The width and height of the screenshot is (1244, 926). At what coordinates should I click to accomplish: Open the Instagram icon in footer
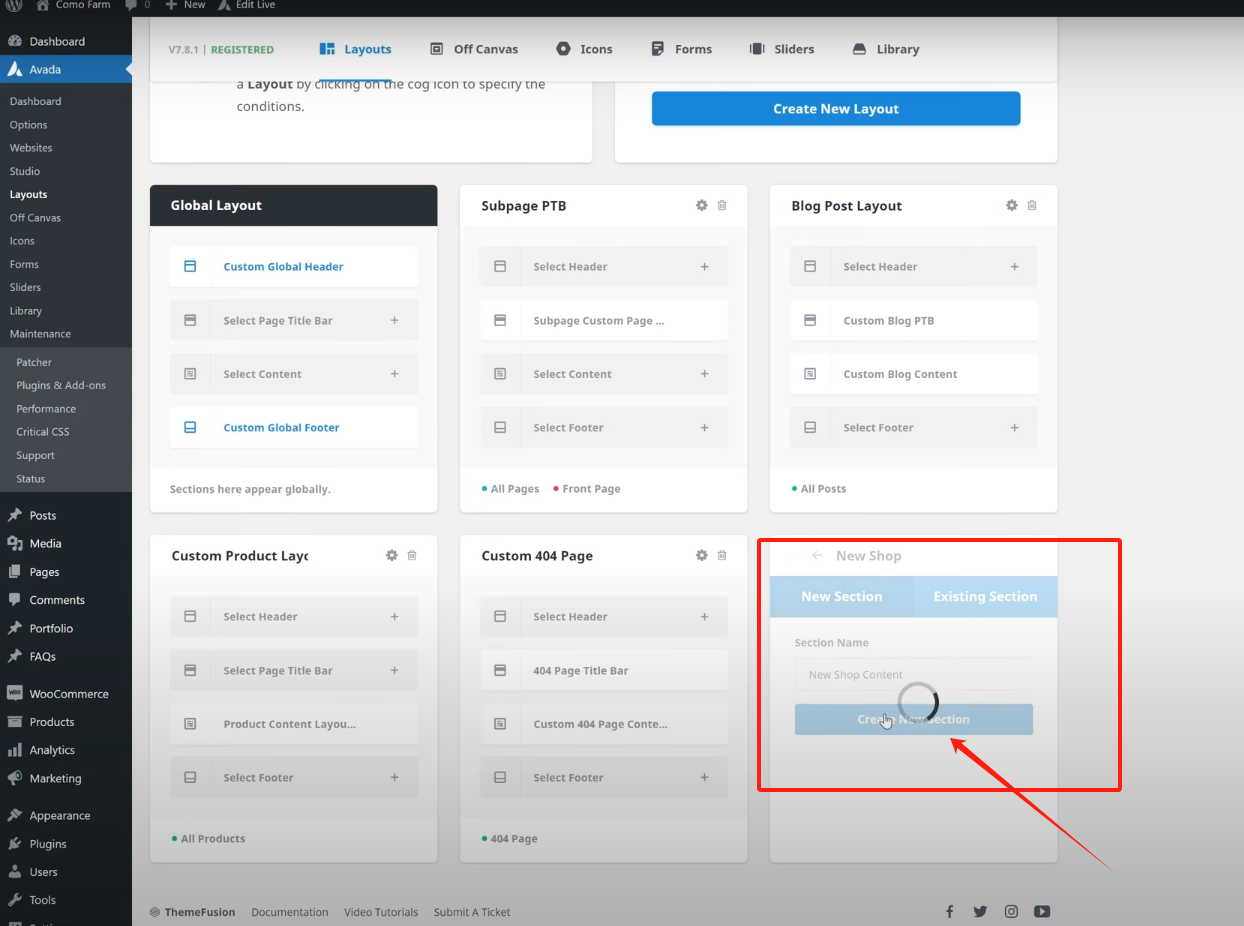pyautogui.click(x=1011, y=911)
